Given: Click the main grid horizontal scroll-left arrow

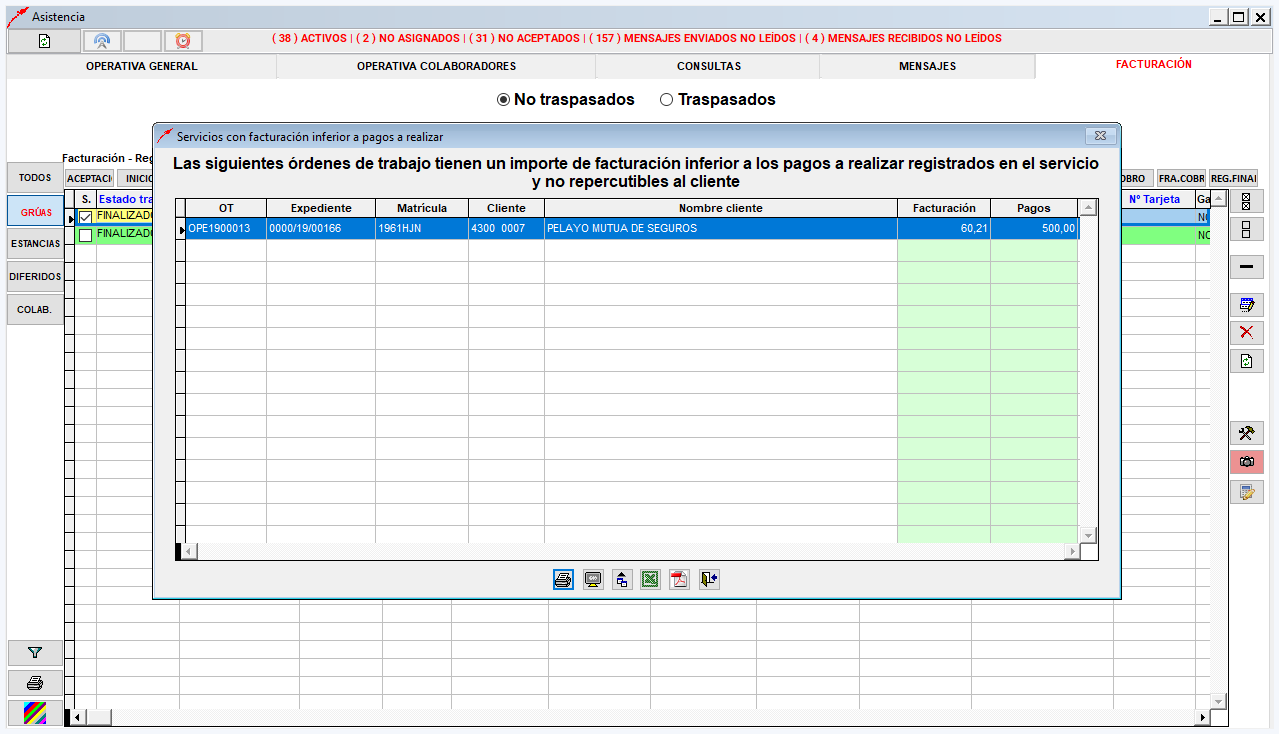Looking at the screenshot, I should tap(76, 717).
